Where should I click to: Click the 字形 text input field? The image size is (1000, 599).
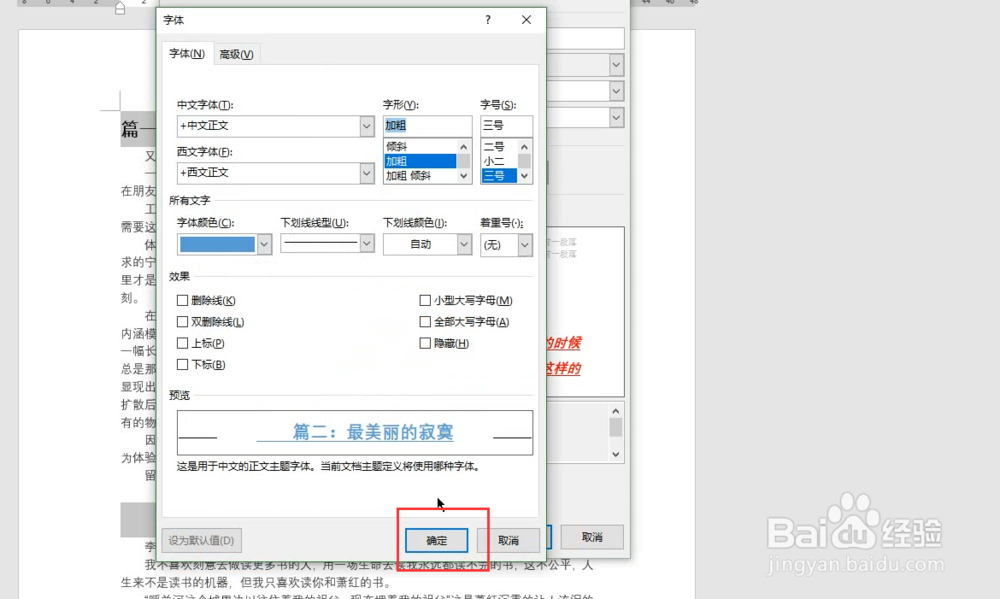(427, 126)
